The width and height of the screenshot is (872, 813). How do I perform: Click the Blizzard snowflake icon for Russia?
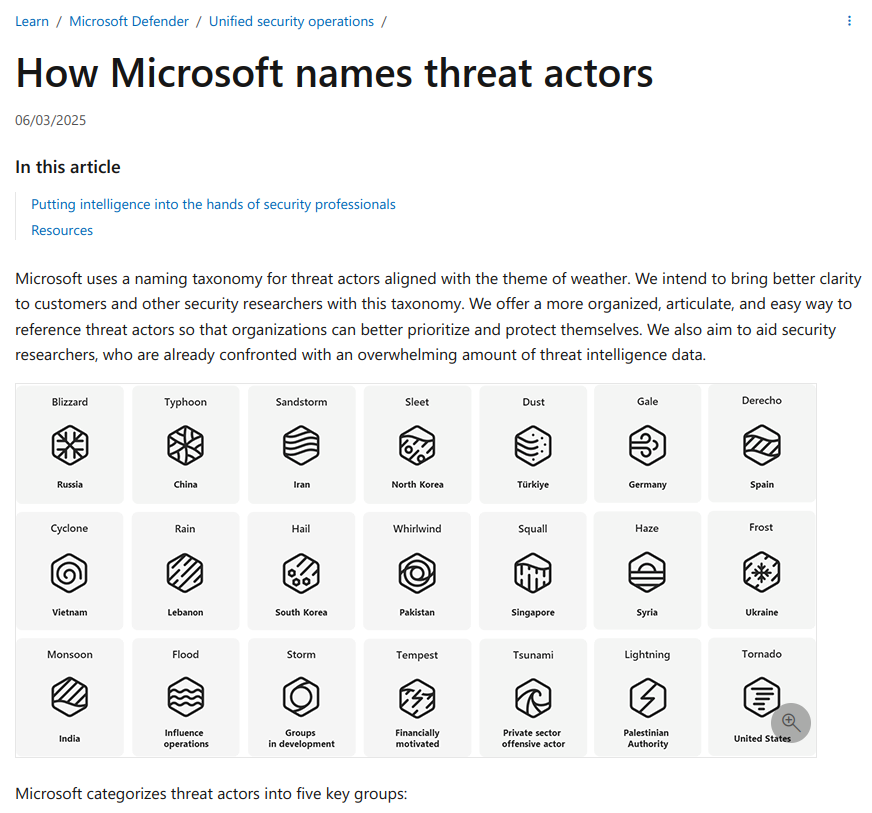click(x=70, y=445)
